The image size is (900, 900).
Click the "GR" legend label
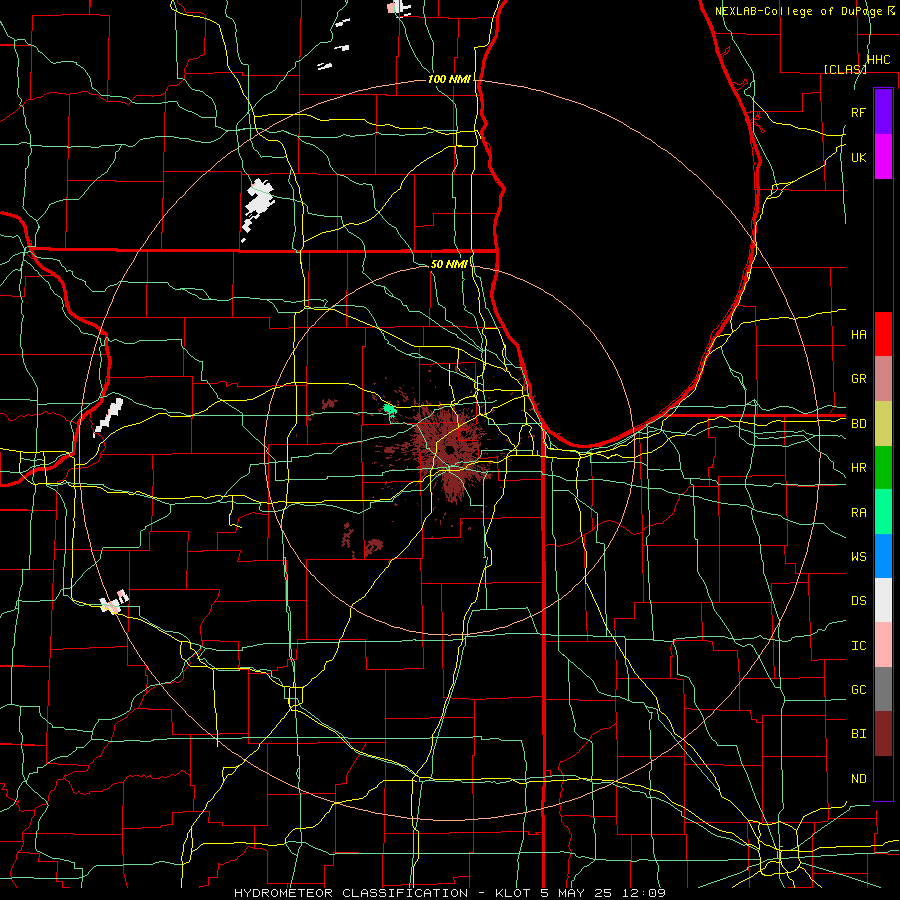[x=858, y=379]
